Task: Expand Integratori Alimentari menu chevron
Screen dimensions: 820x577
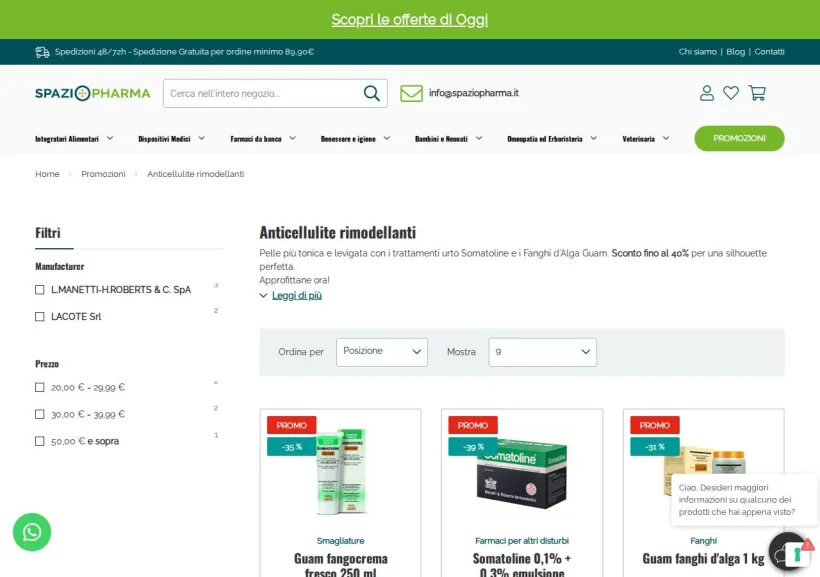Action: (x=110, y=138)
